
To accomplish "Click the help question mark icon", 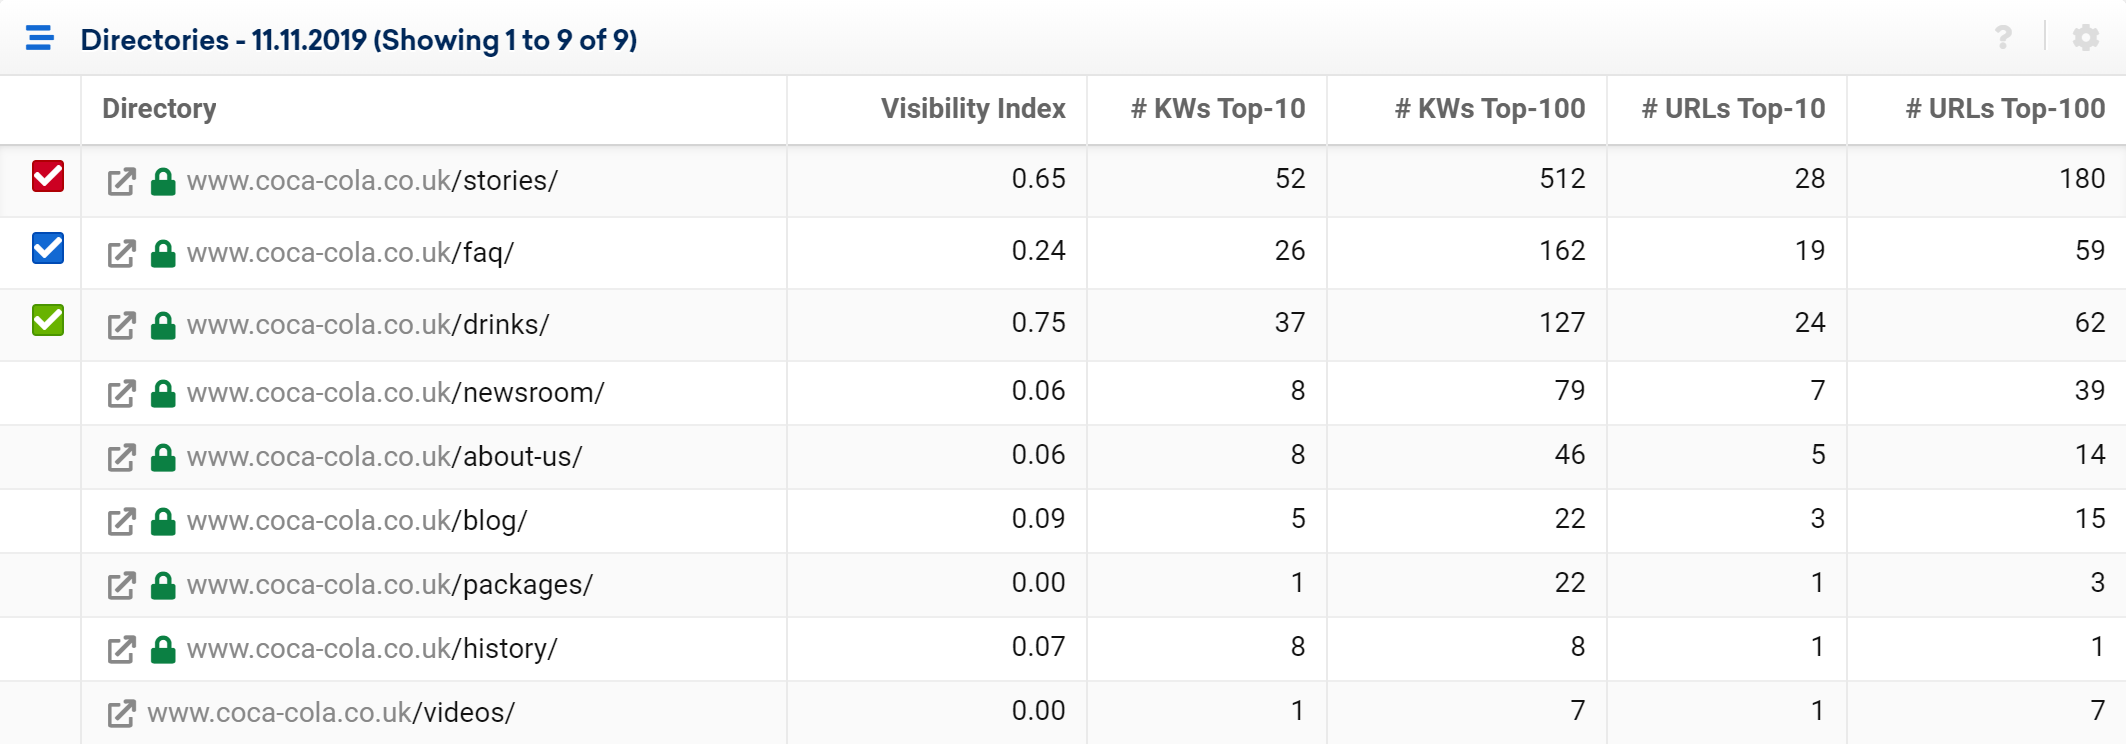I will [x=2003, y=38].
